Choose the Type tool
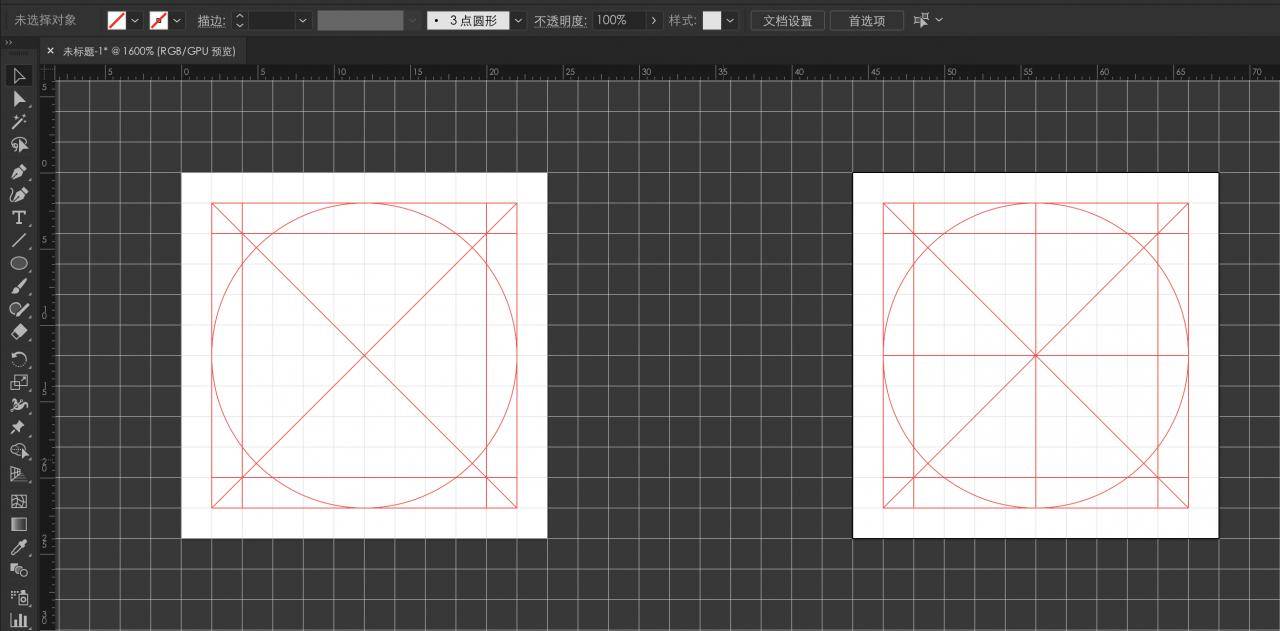The height and width of the screenshot is (631, 1280). point(18,218)
